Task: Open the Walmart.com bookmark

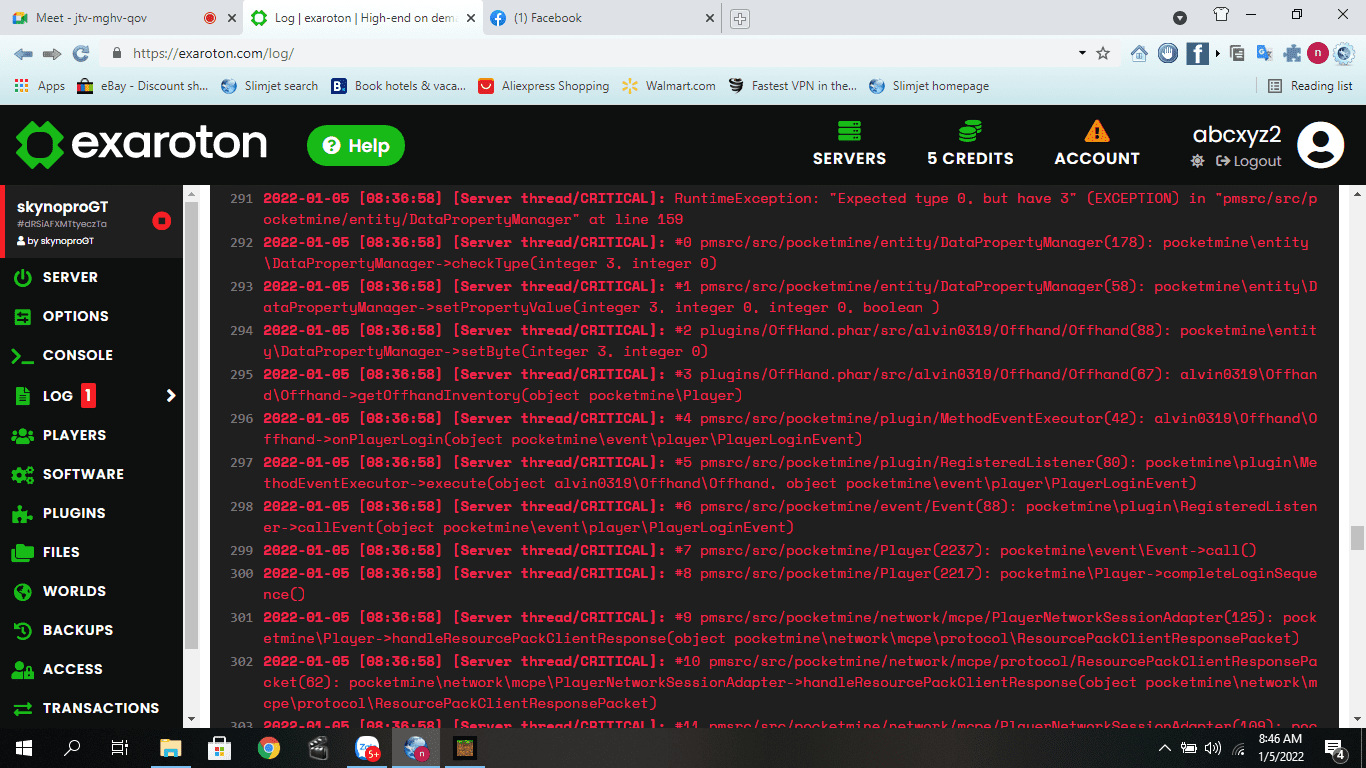Action: pyautogui.click(x=669, y=86)
